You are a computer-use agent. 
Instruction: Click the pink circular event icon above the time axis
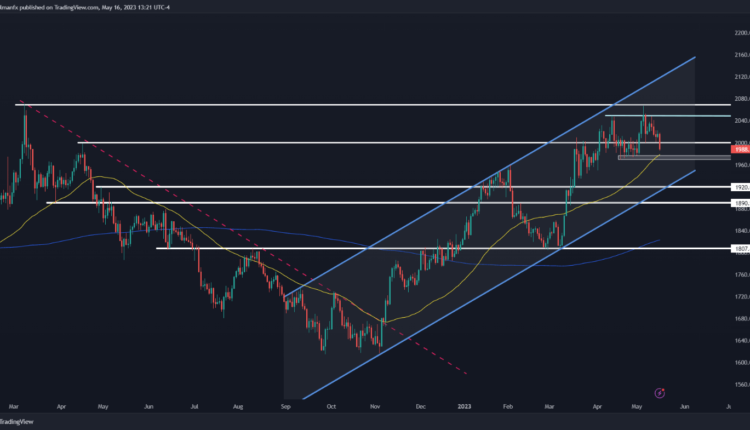659,393
